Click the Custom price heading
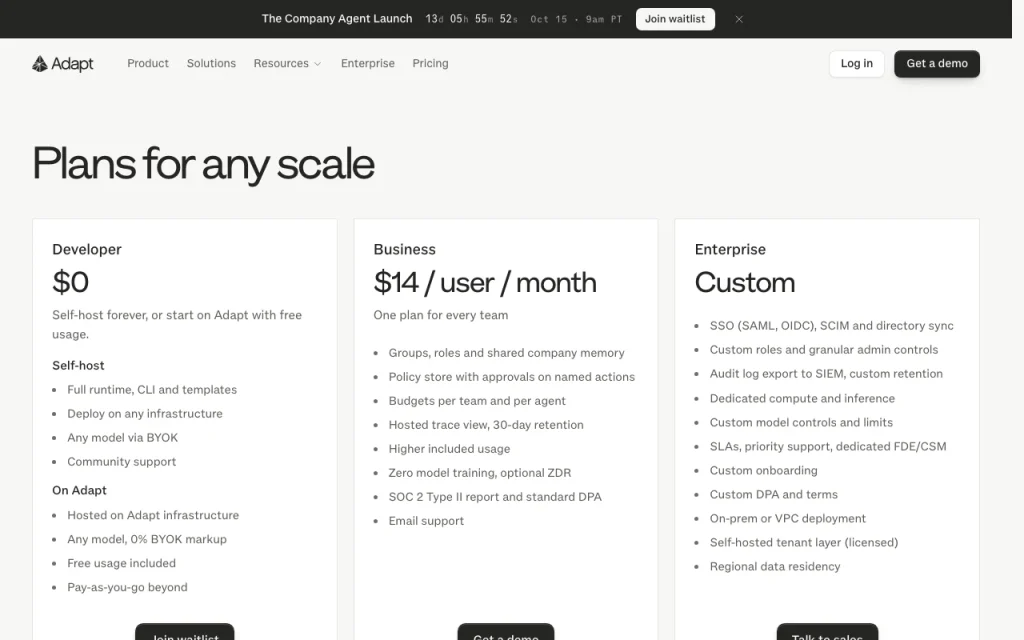 (745, 282)
